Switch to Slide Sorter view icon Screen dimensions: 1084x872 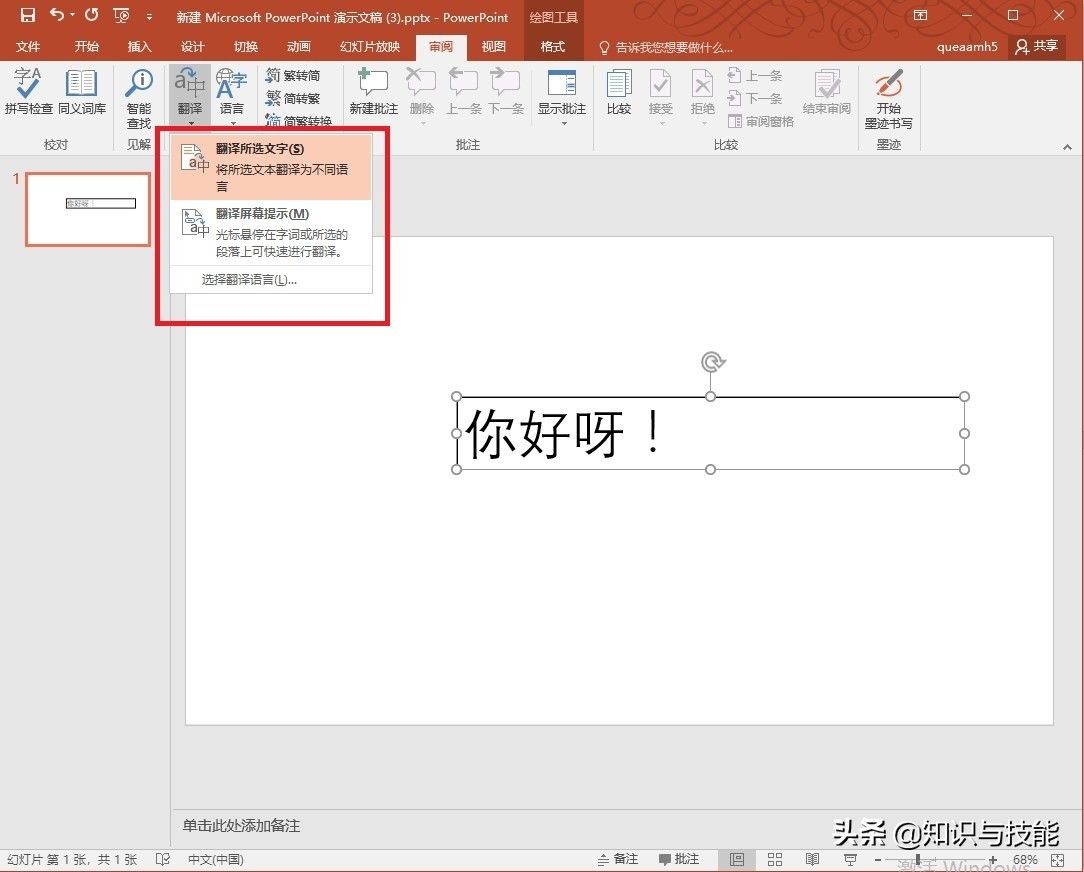[775, 860]
